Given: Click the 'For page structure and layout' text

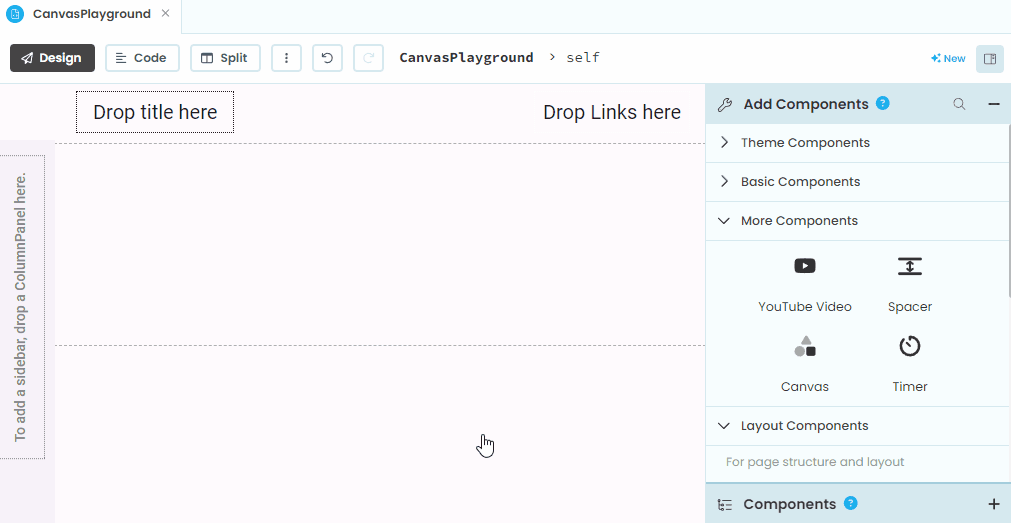Looking at the screenshot, I should [814, 462].
